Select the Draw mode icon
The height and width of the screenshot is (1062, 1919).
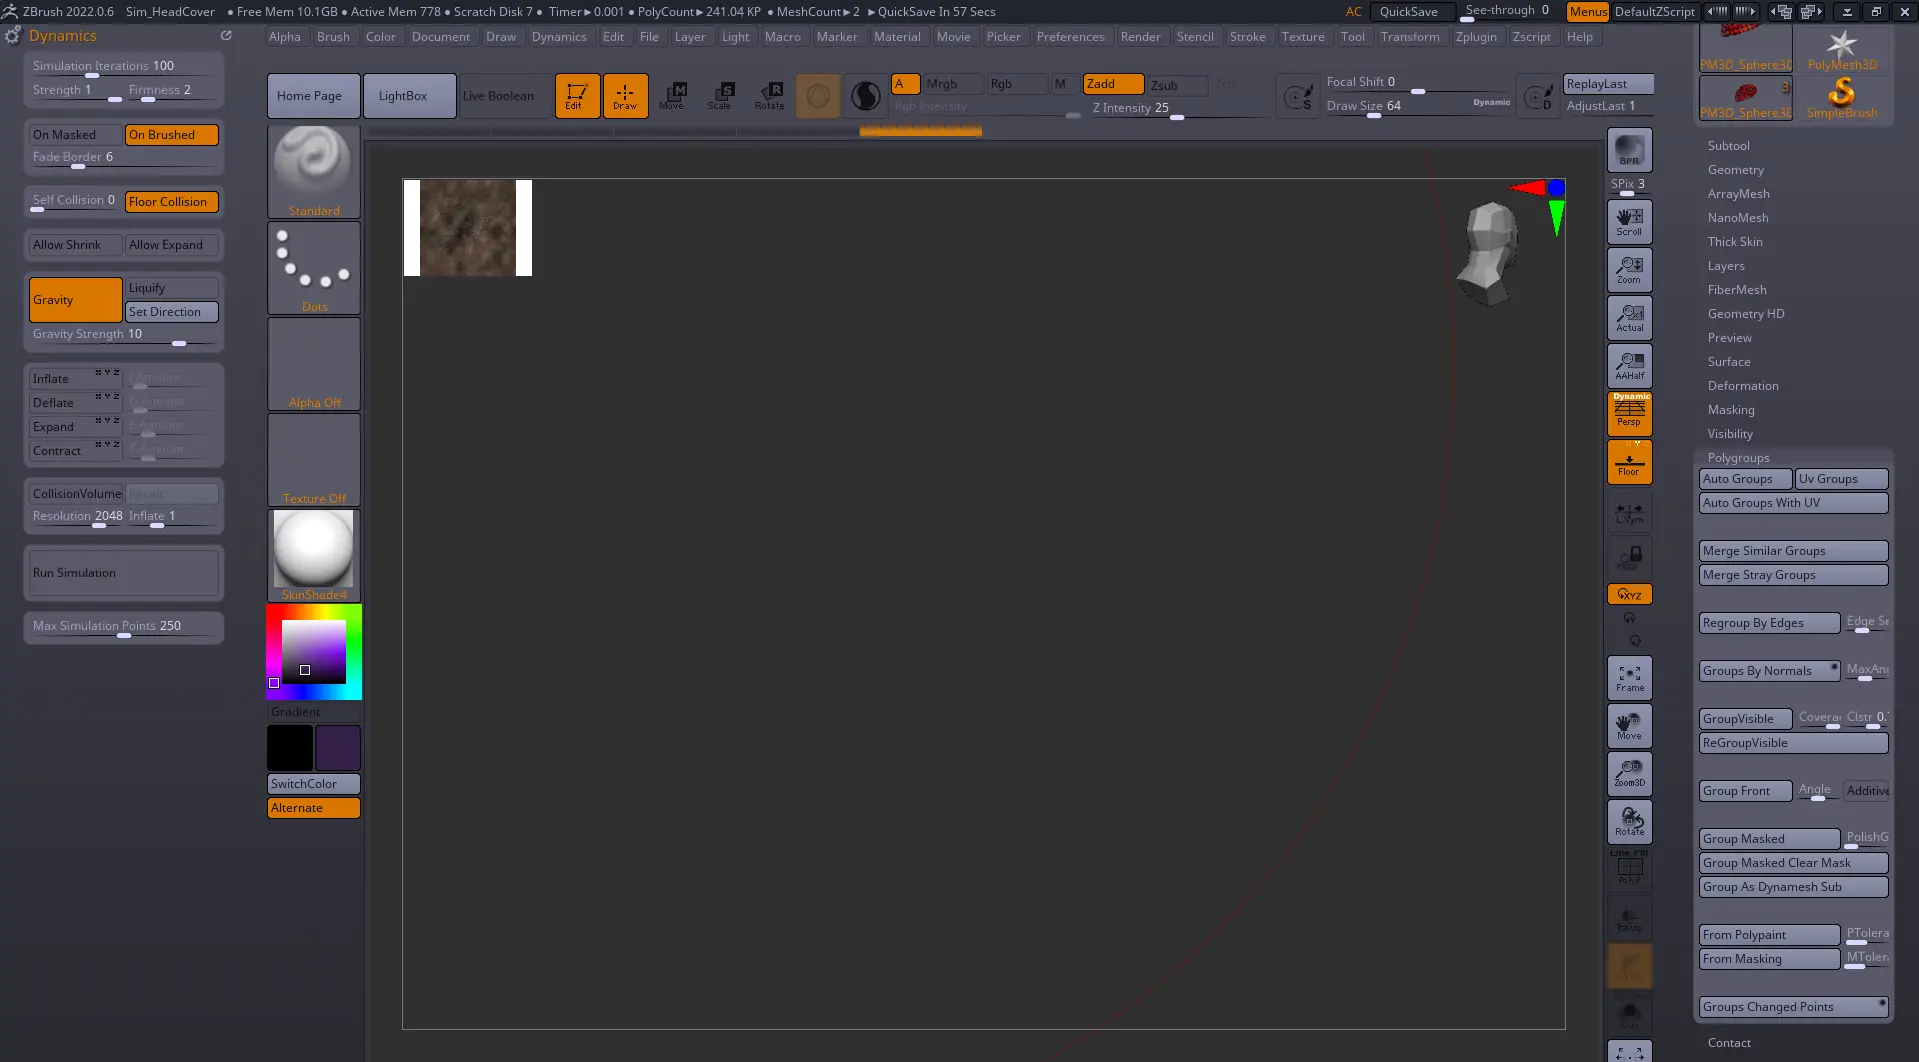click(625, 96)
